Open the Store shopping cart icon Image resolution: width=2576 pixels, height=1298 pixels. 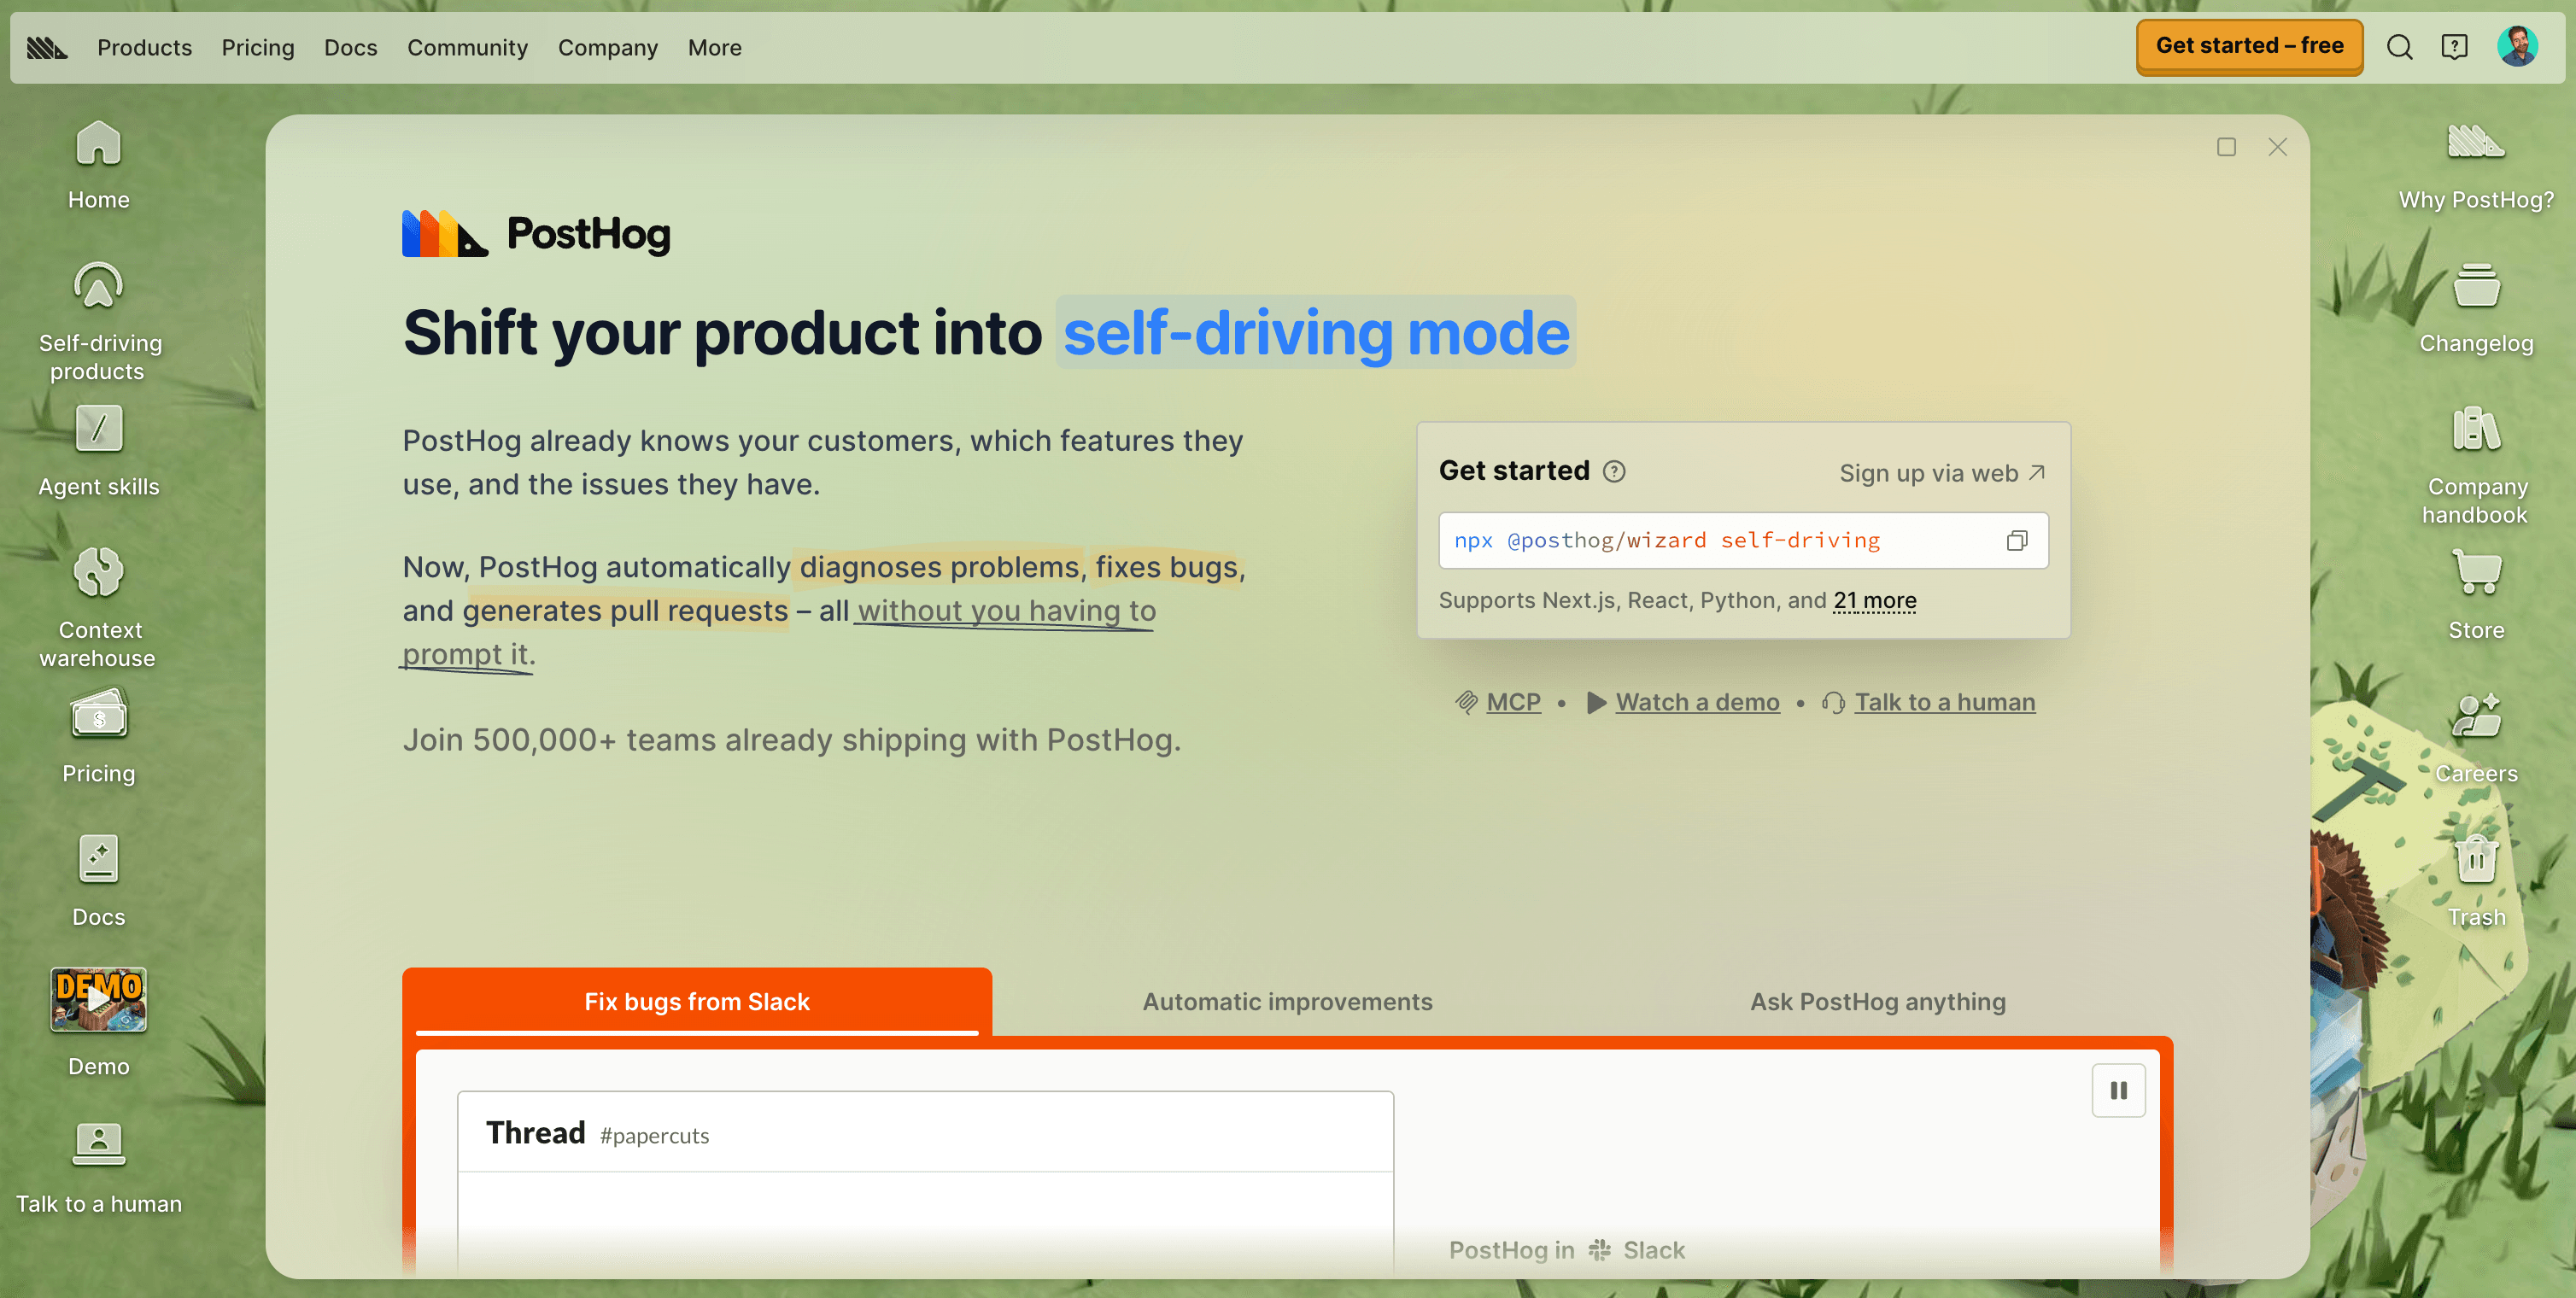click(x=2476, y=595)
